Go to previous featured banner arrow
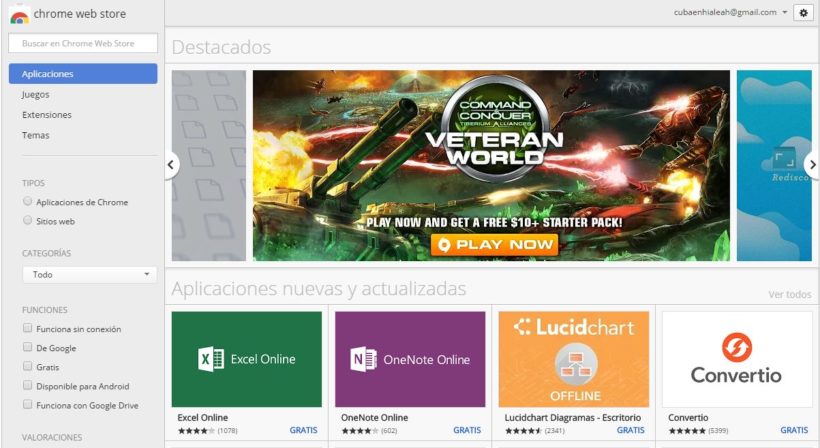This screenshot has height=448, width=820. coord(171,165)
